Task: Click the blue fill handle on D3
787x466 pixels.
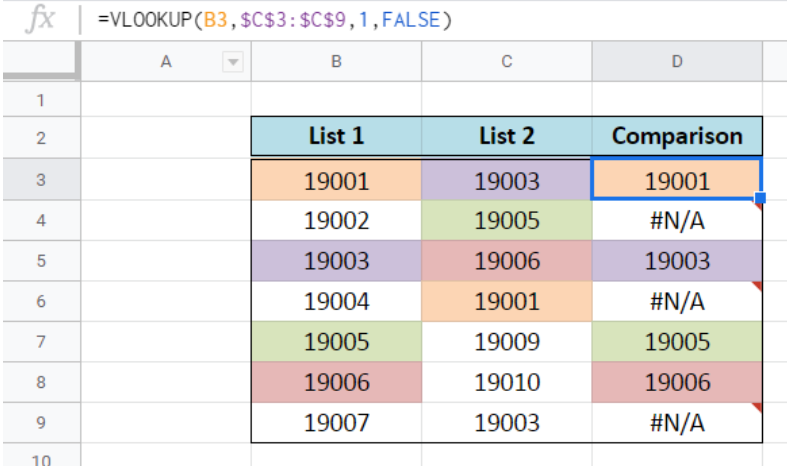Action: point(760,198)
